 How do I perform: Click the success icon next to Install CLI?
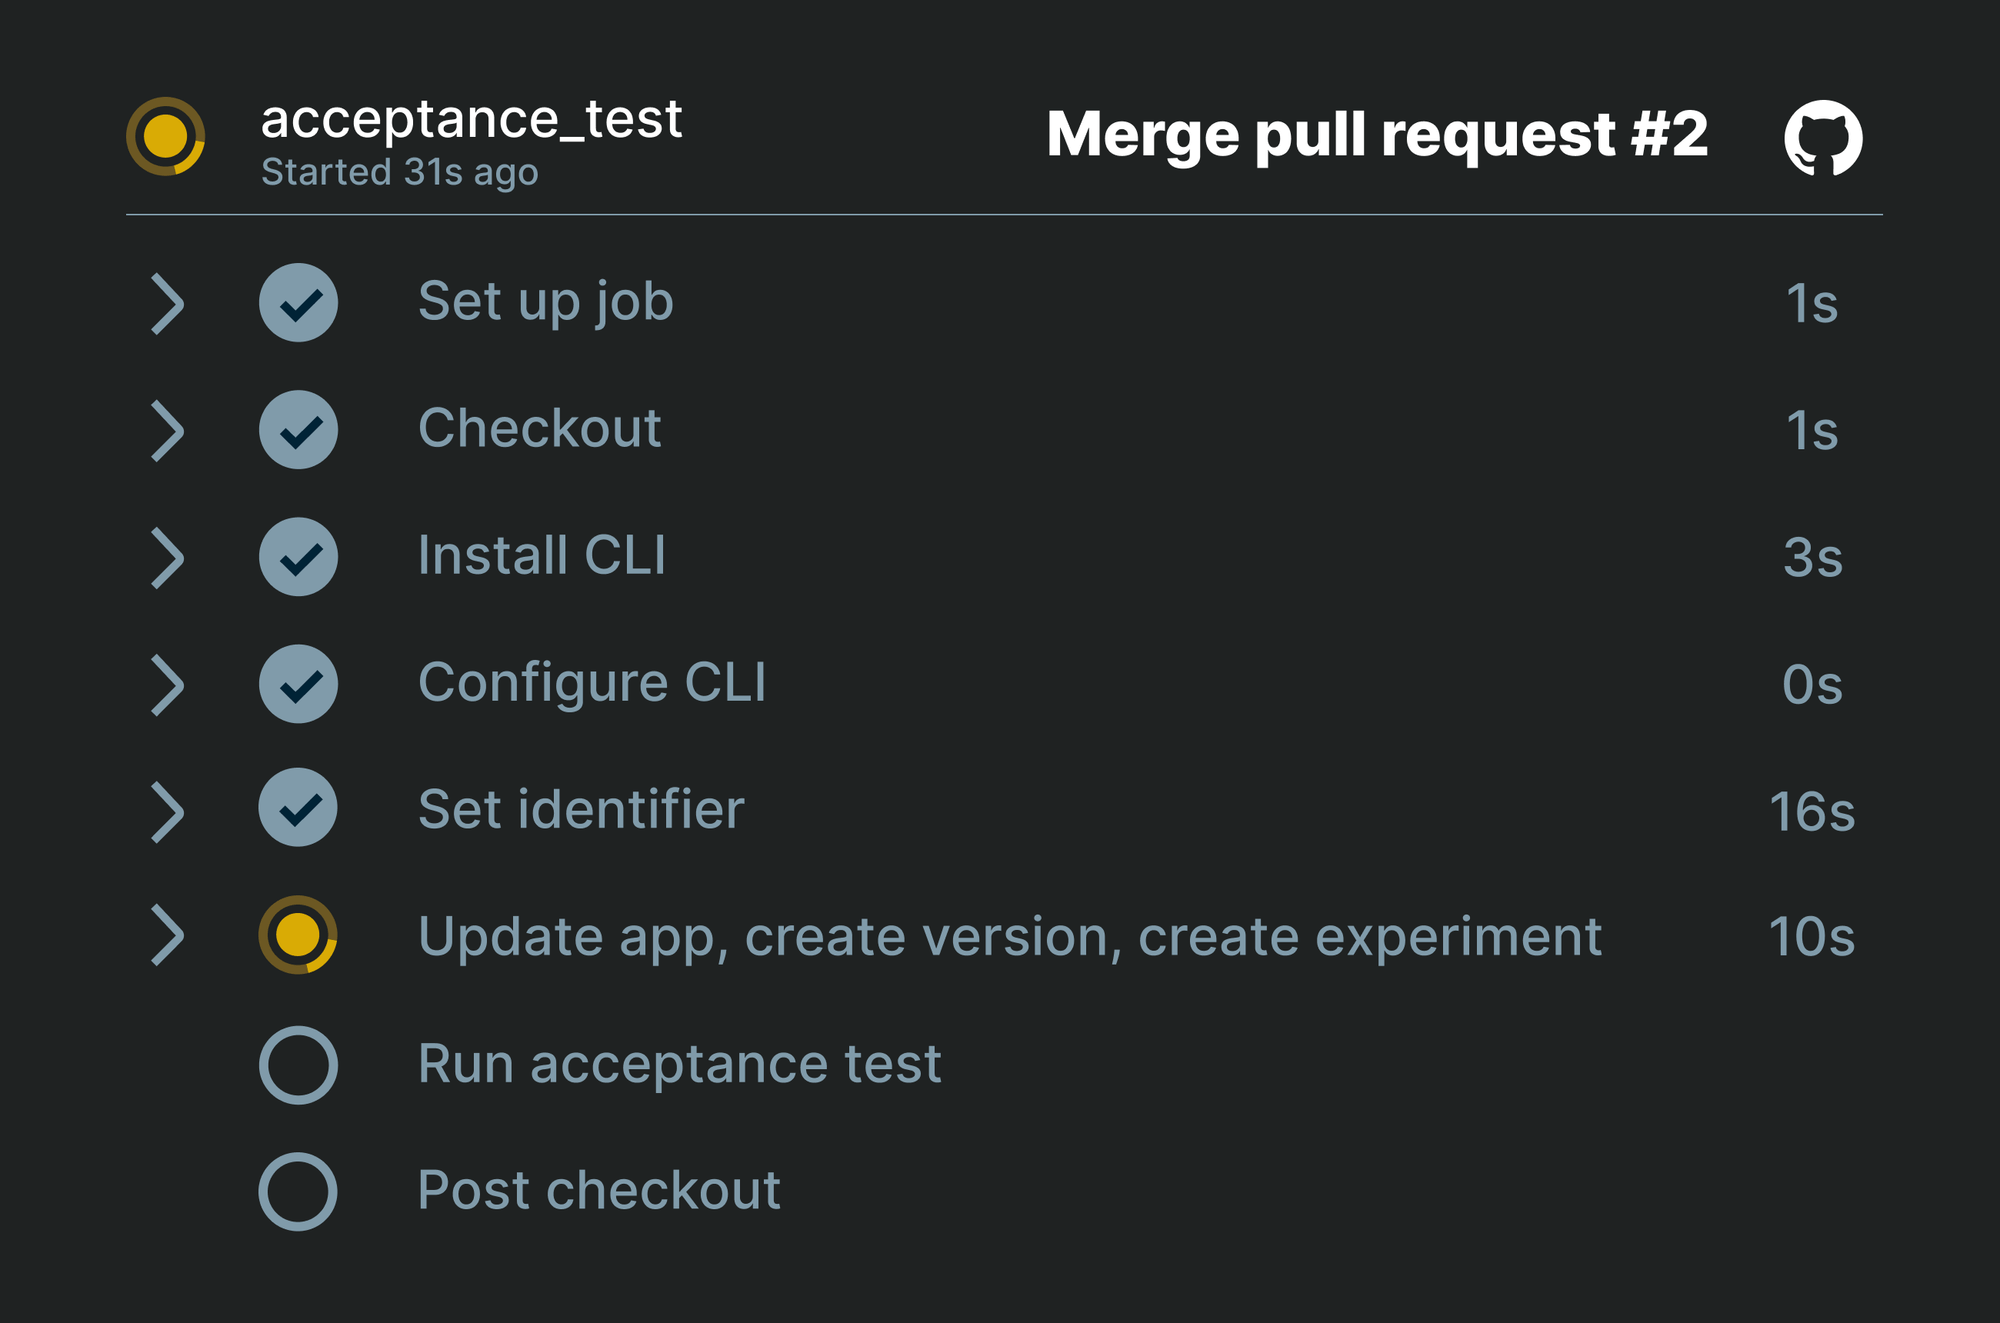click(298, 556)
